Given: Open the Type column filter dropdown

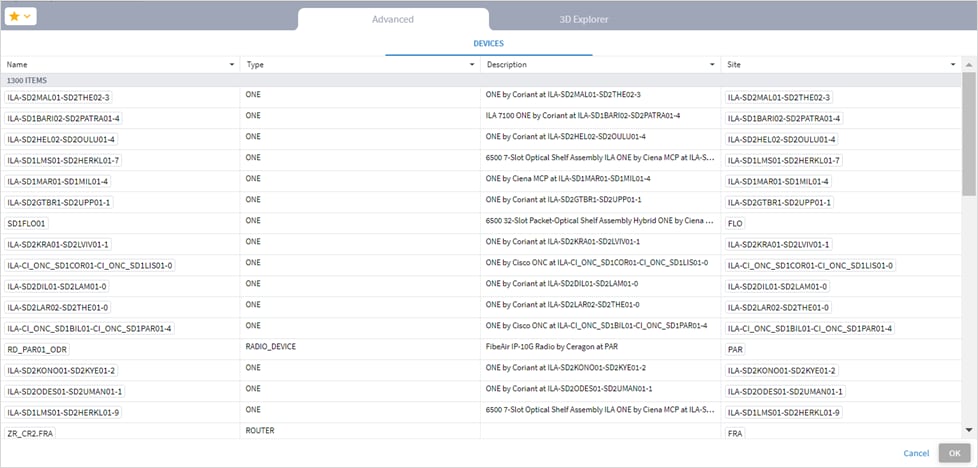Looking at the screenshot, I should point(472,65).
